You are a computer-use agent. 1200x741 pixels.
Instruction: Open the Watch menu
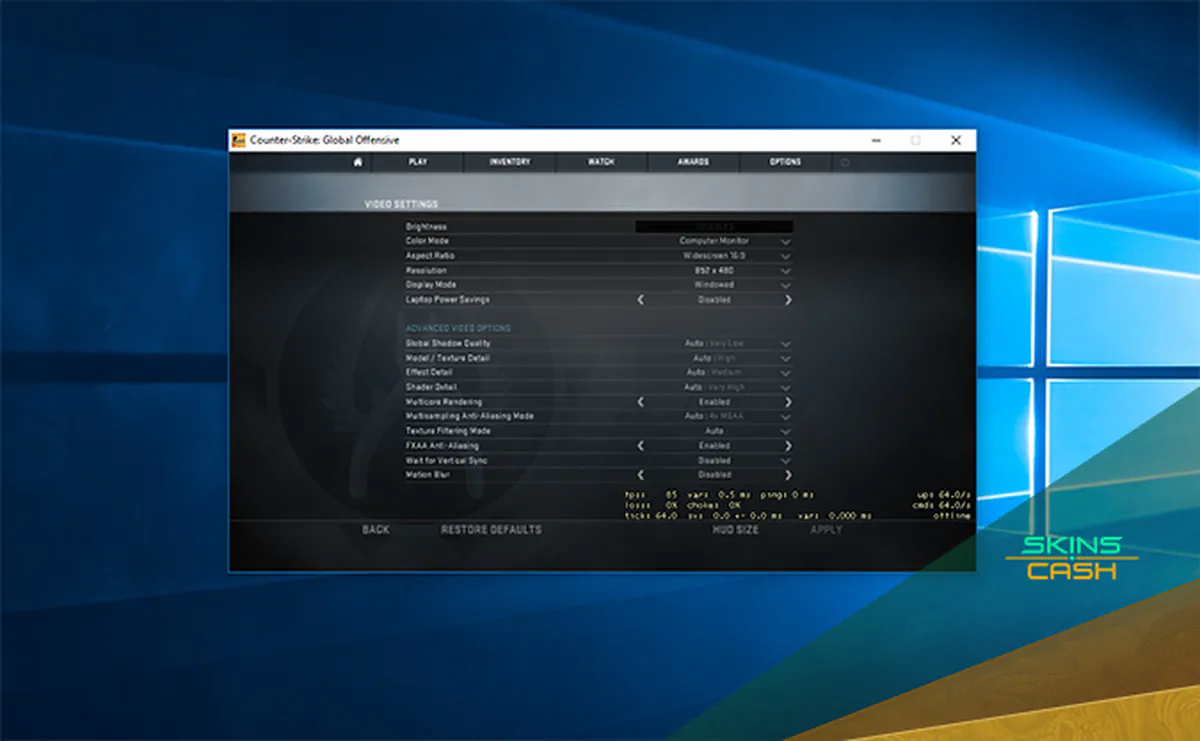(x=601, y=162)
